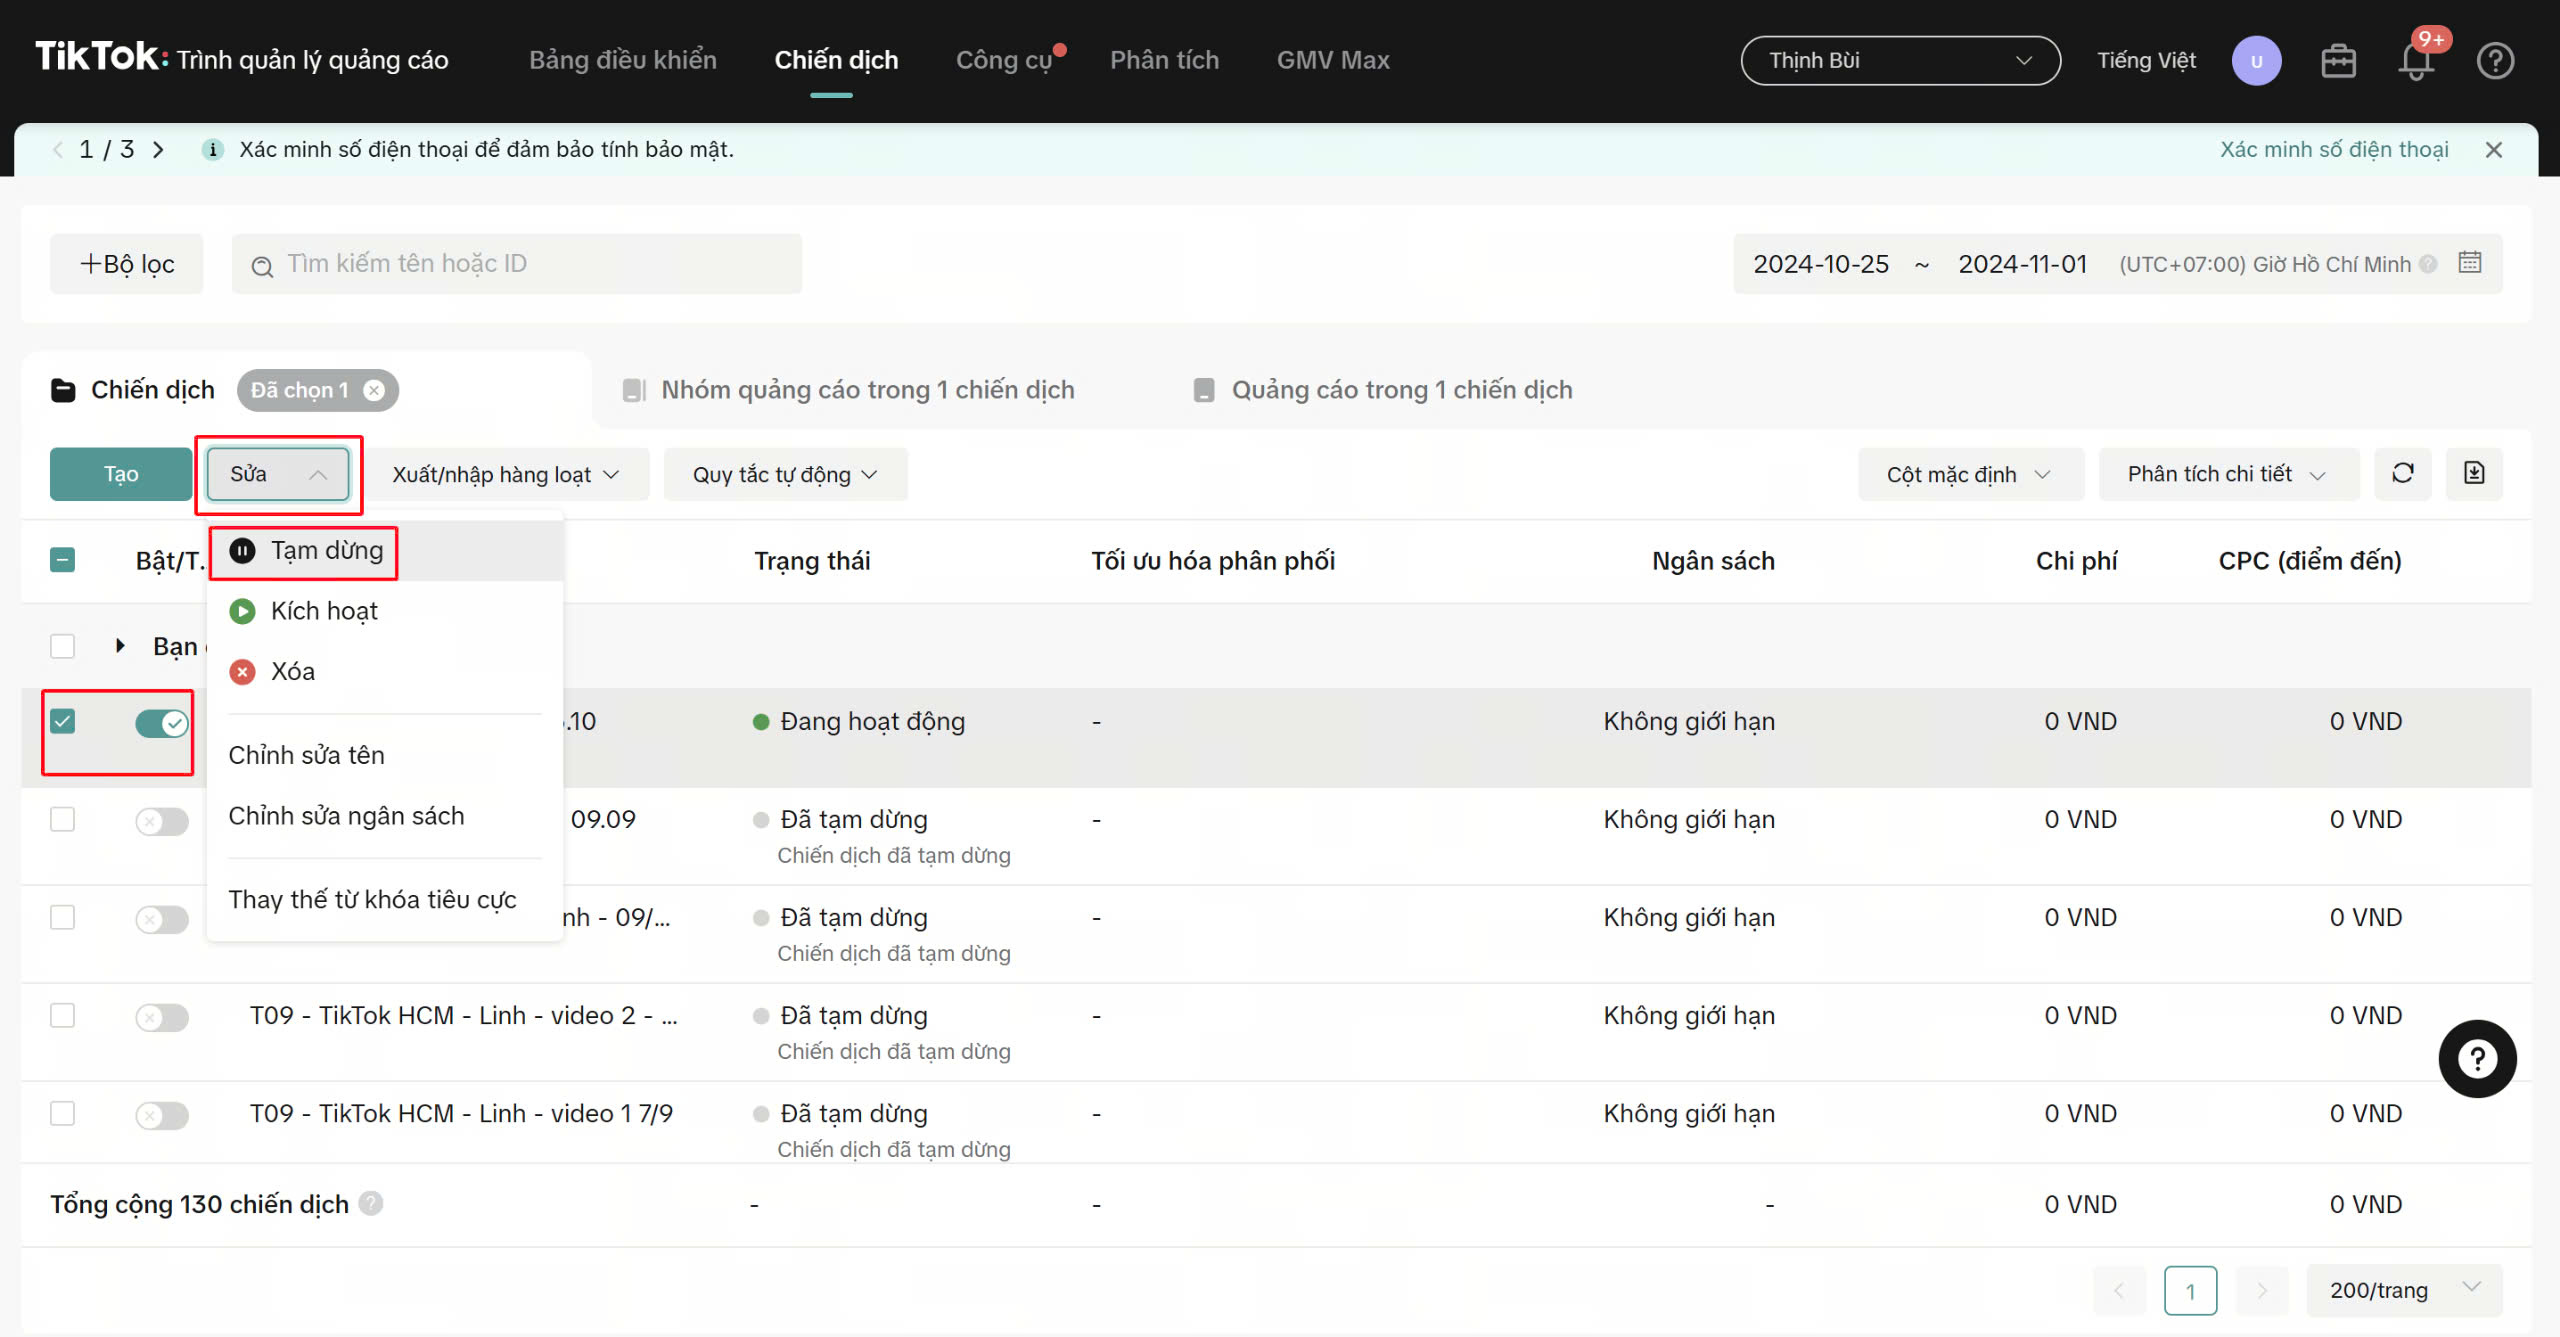
Task: Click page 1 pagination button
Action: pyautogui.click(x=2190, y=1290)
